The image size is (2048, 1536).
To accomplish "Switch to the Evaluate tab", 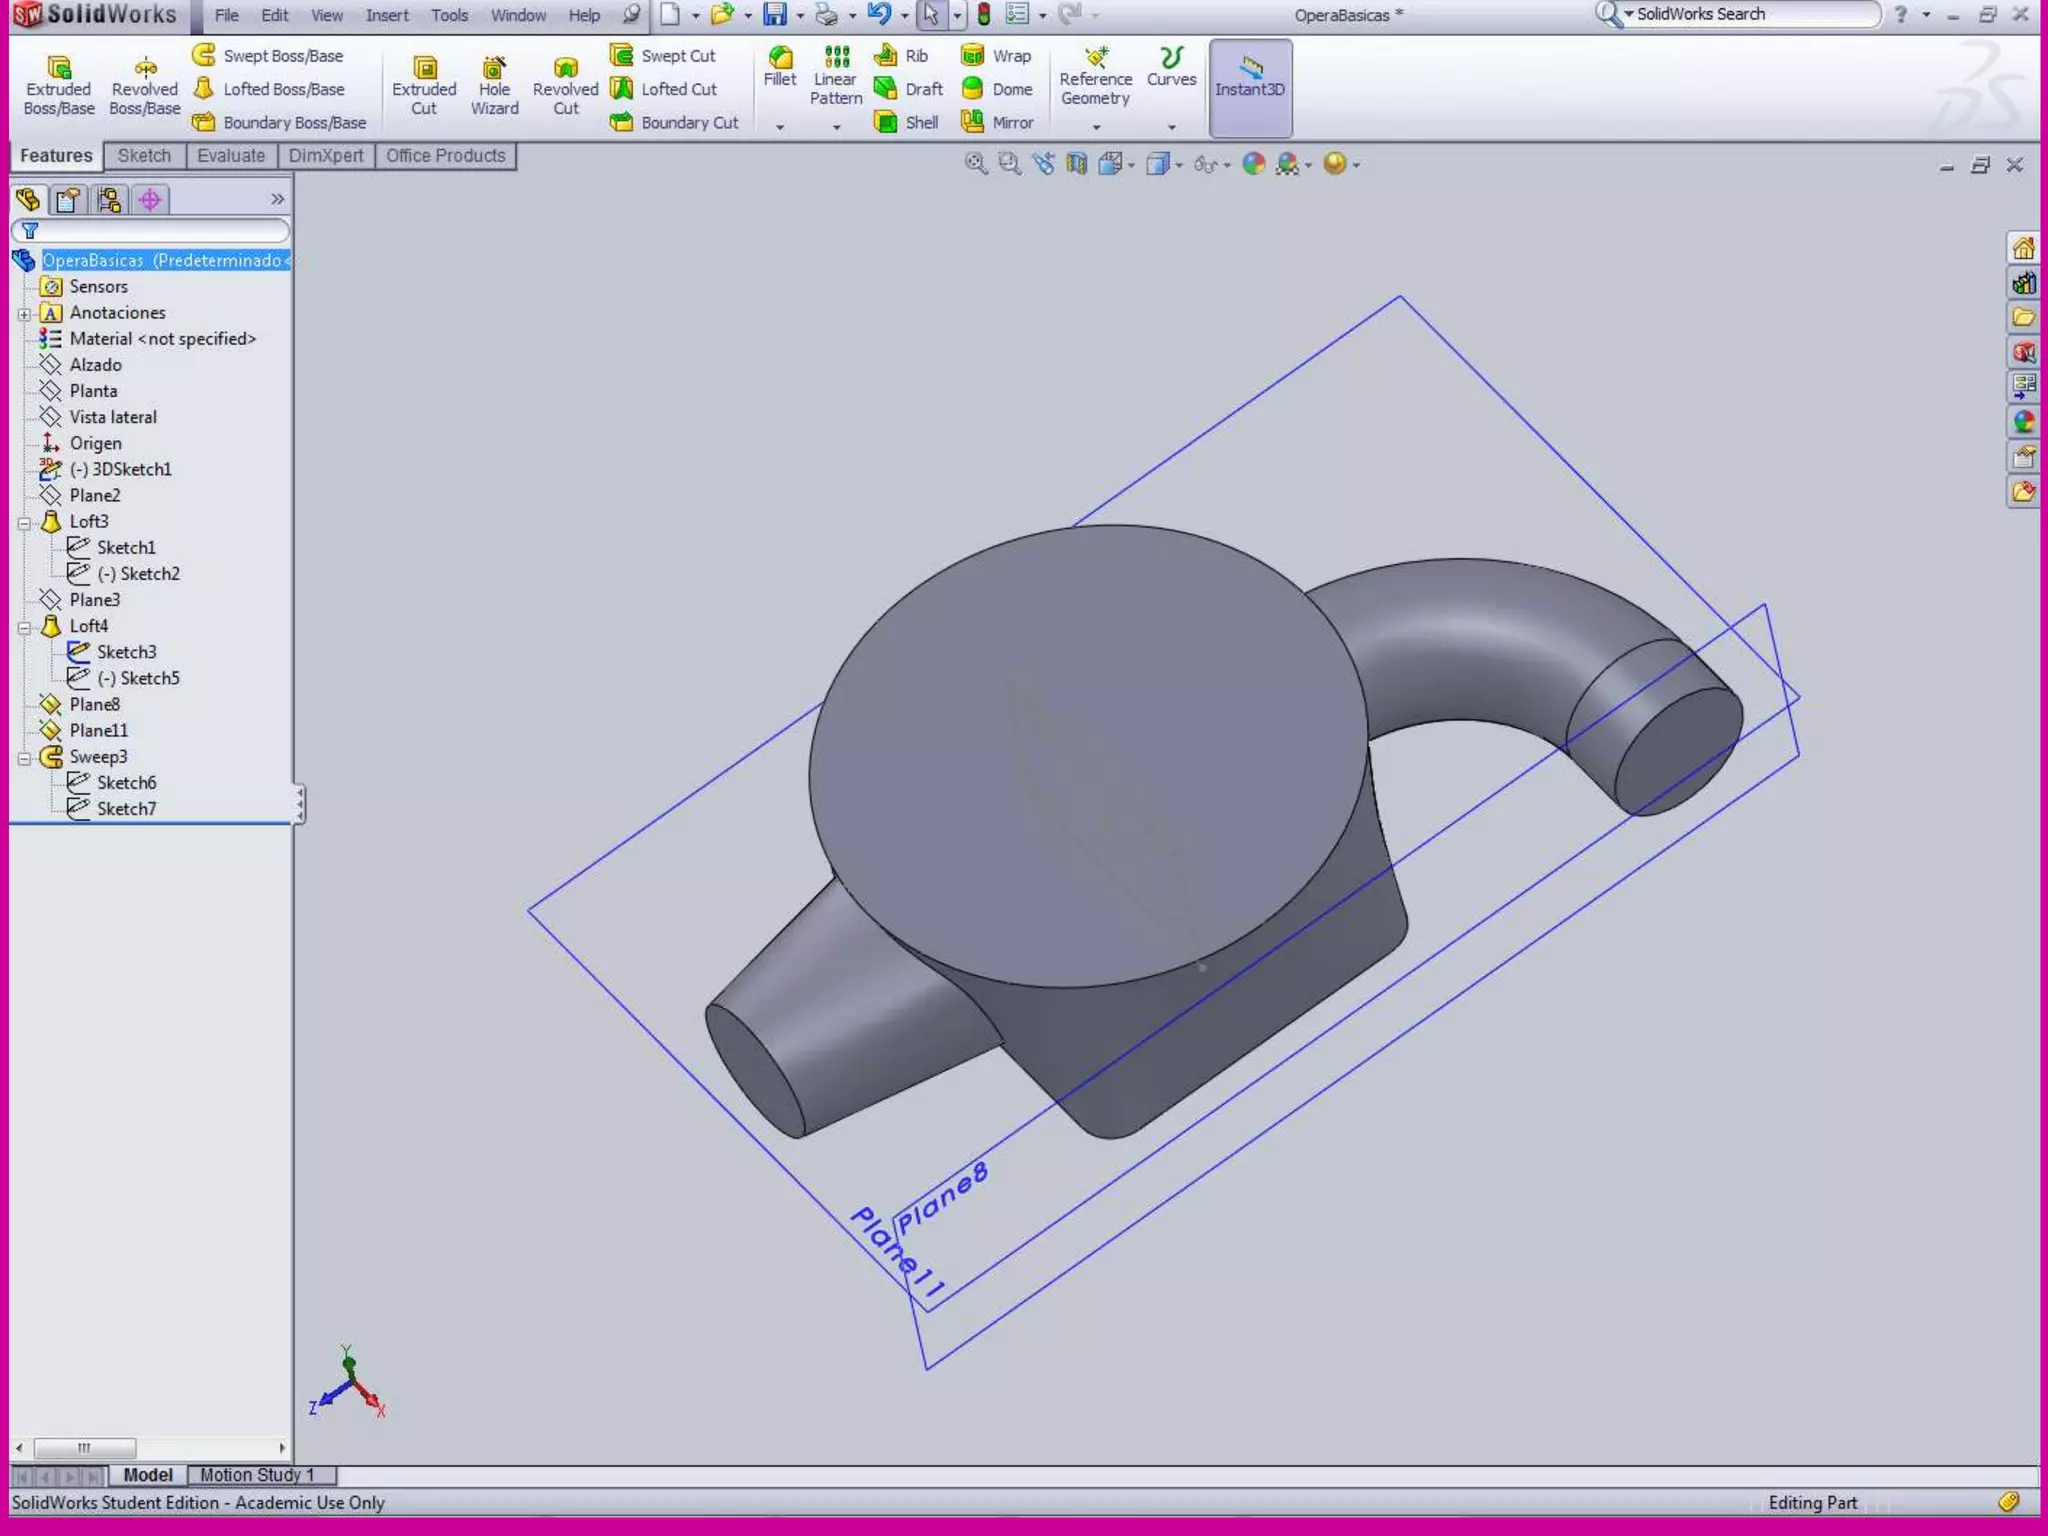I will point(231,156).
